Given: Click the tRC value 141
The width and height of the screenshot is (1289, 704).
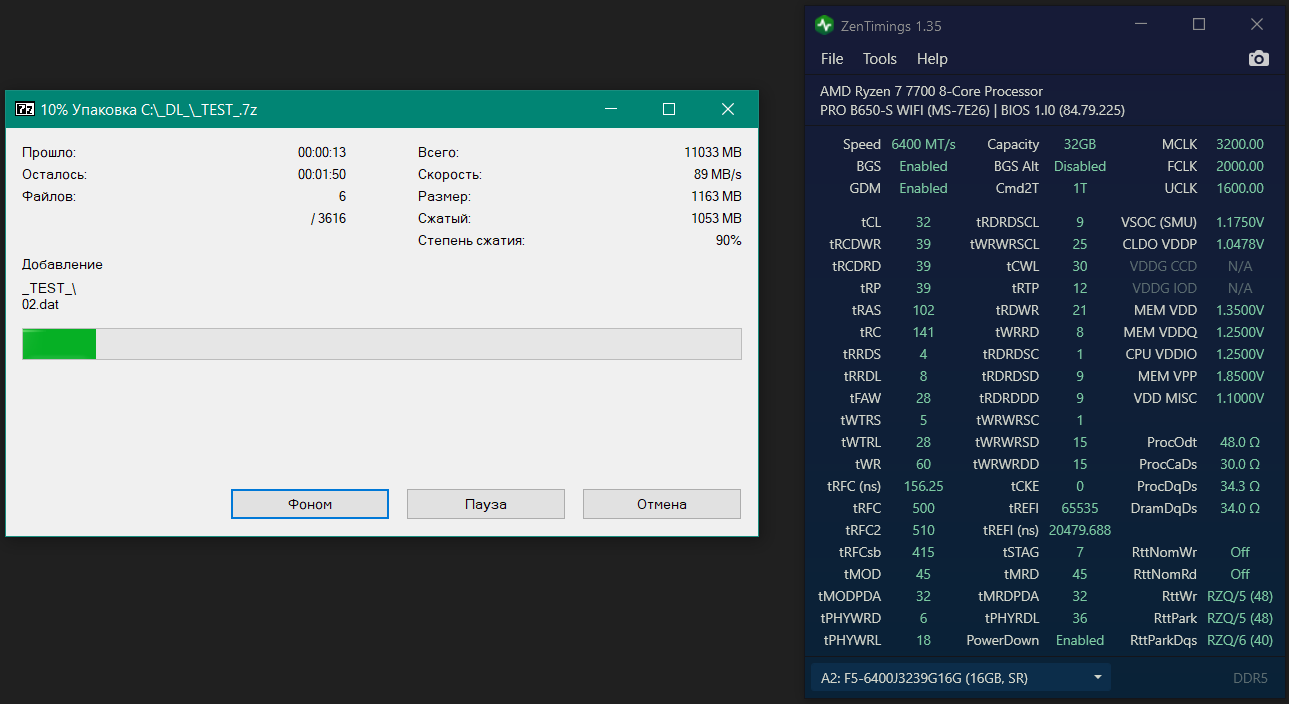Looking at the screenshot, I should pyautogui.click(x=923, y=332).
